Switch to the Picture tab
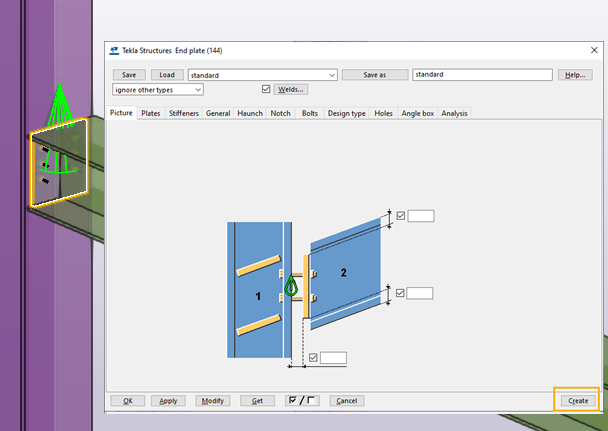Screen dimensions: 608x431 click(x=121, y=113)
